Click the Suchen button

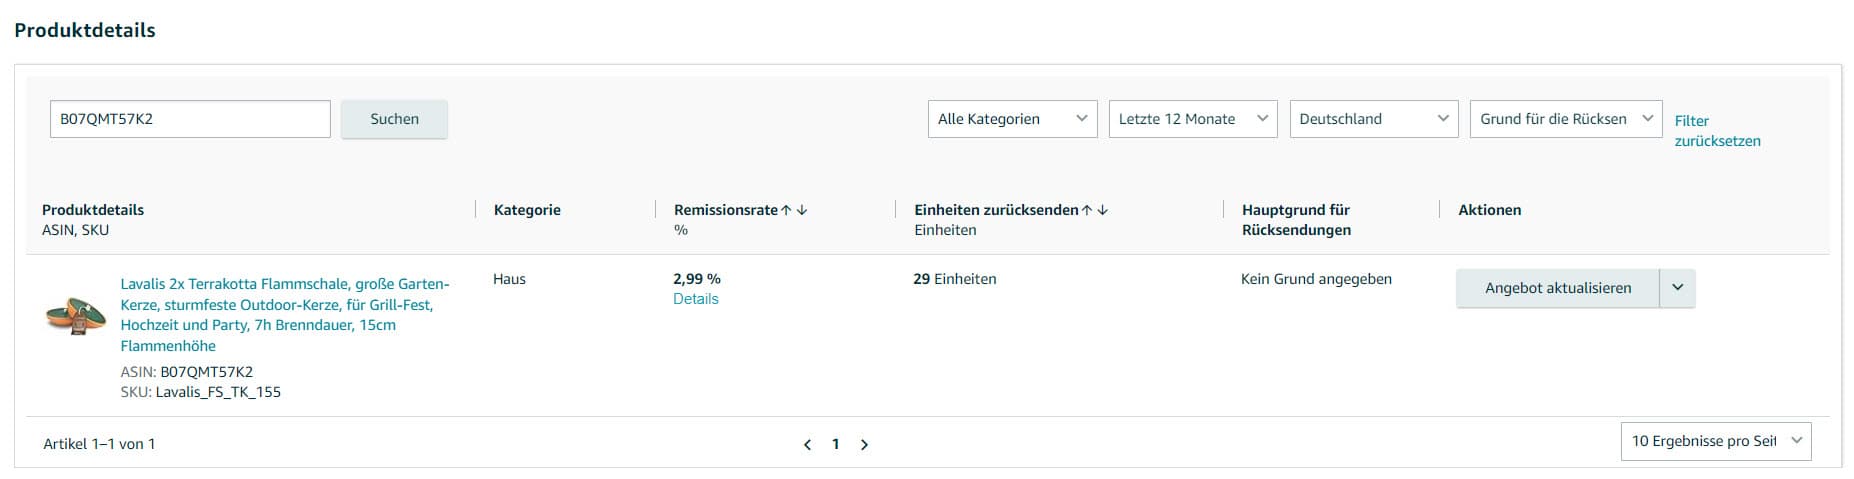[x=394, y=119]
